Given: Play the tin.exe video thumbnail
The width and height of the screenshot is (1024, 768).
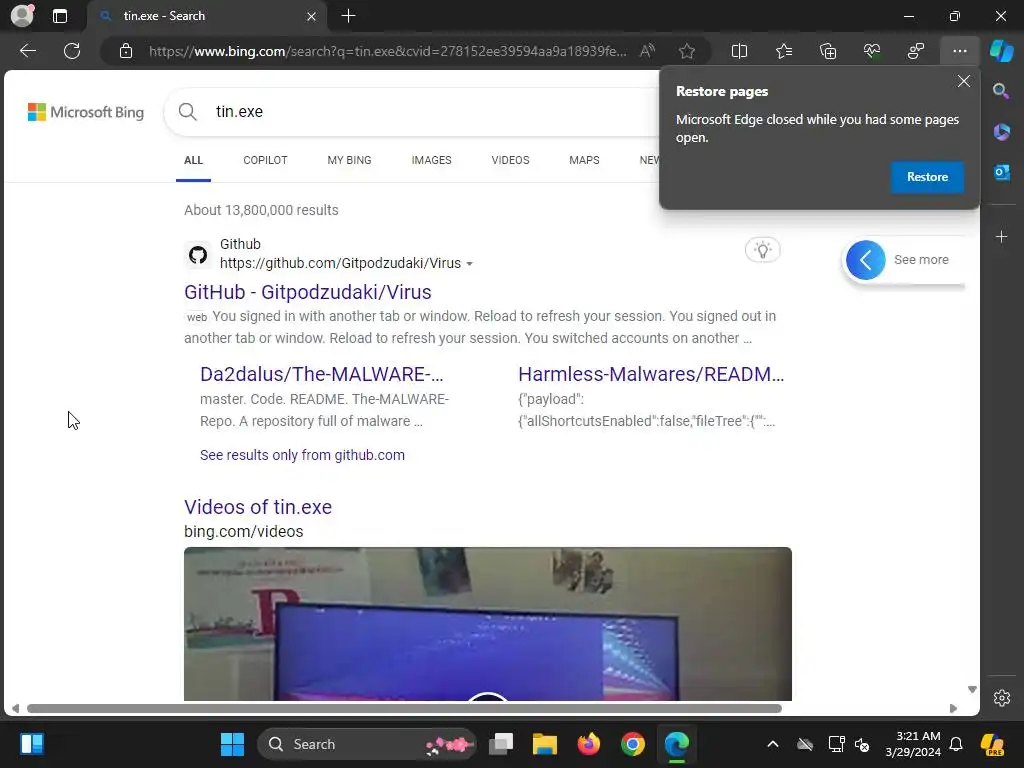Looking at the screenshot, I should tap(488, 624).
